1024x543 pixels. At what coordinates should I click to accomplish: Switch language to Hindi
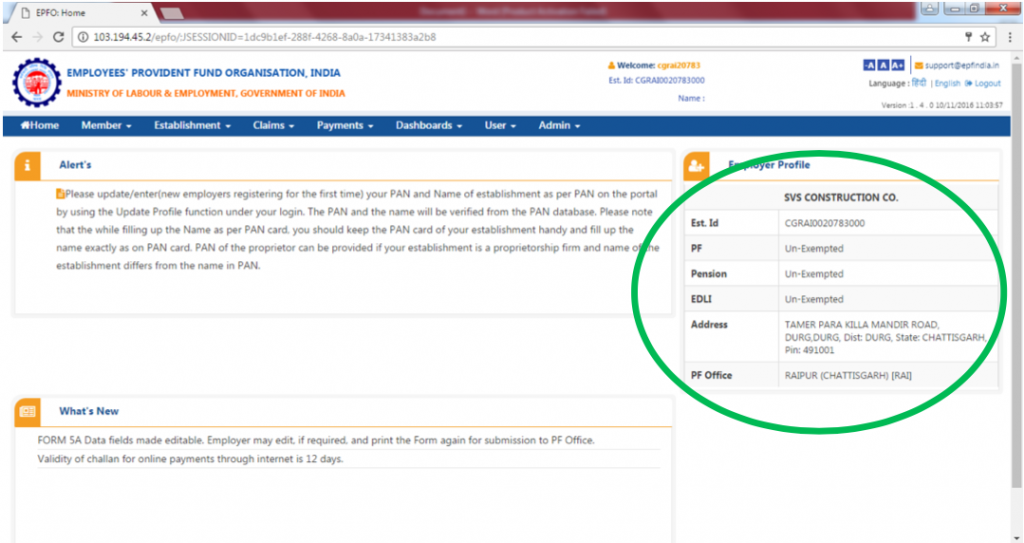pyautogui.click(x=919, y=84)
